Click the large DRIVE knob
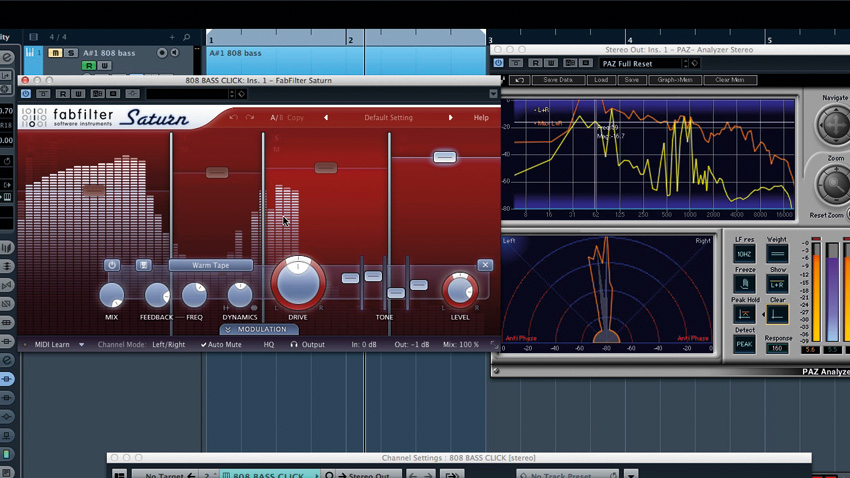 (298, 283)
